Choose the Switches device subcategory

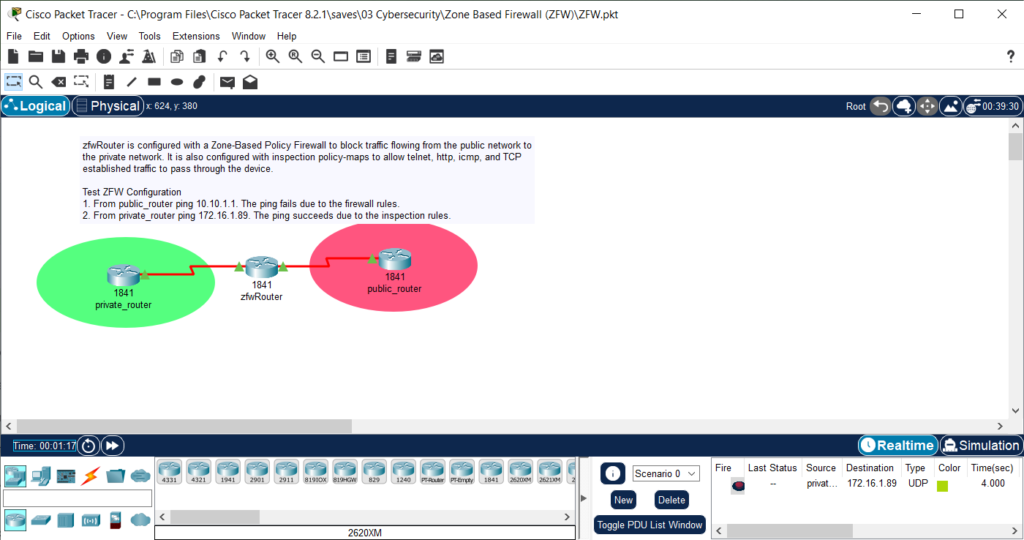pyautogui.click(x=41, y=520)
